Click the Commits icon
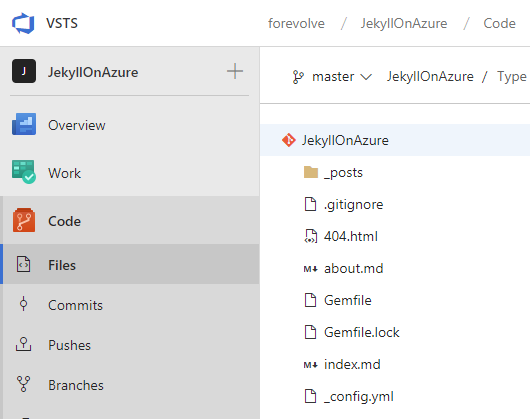 tap(23, 304)
